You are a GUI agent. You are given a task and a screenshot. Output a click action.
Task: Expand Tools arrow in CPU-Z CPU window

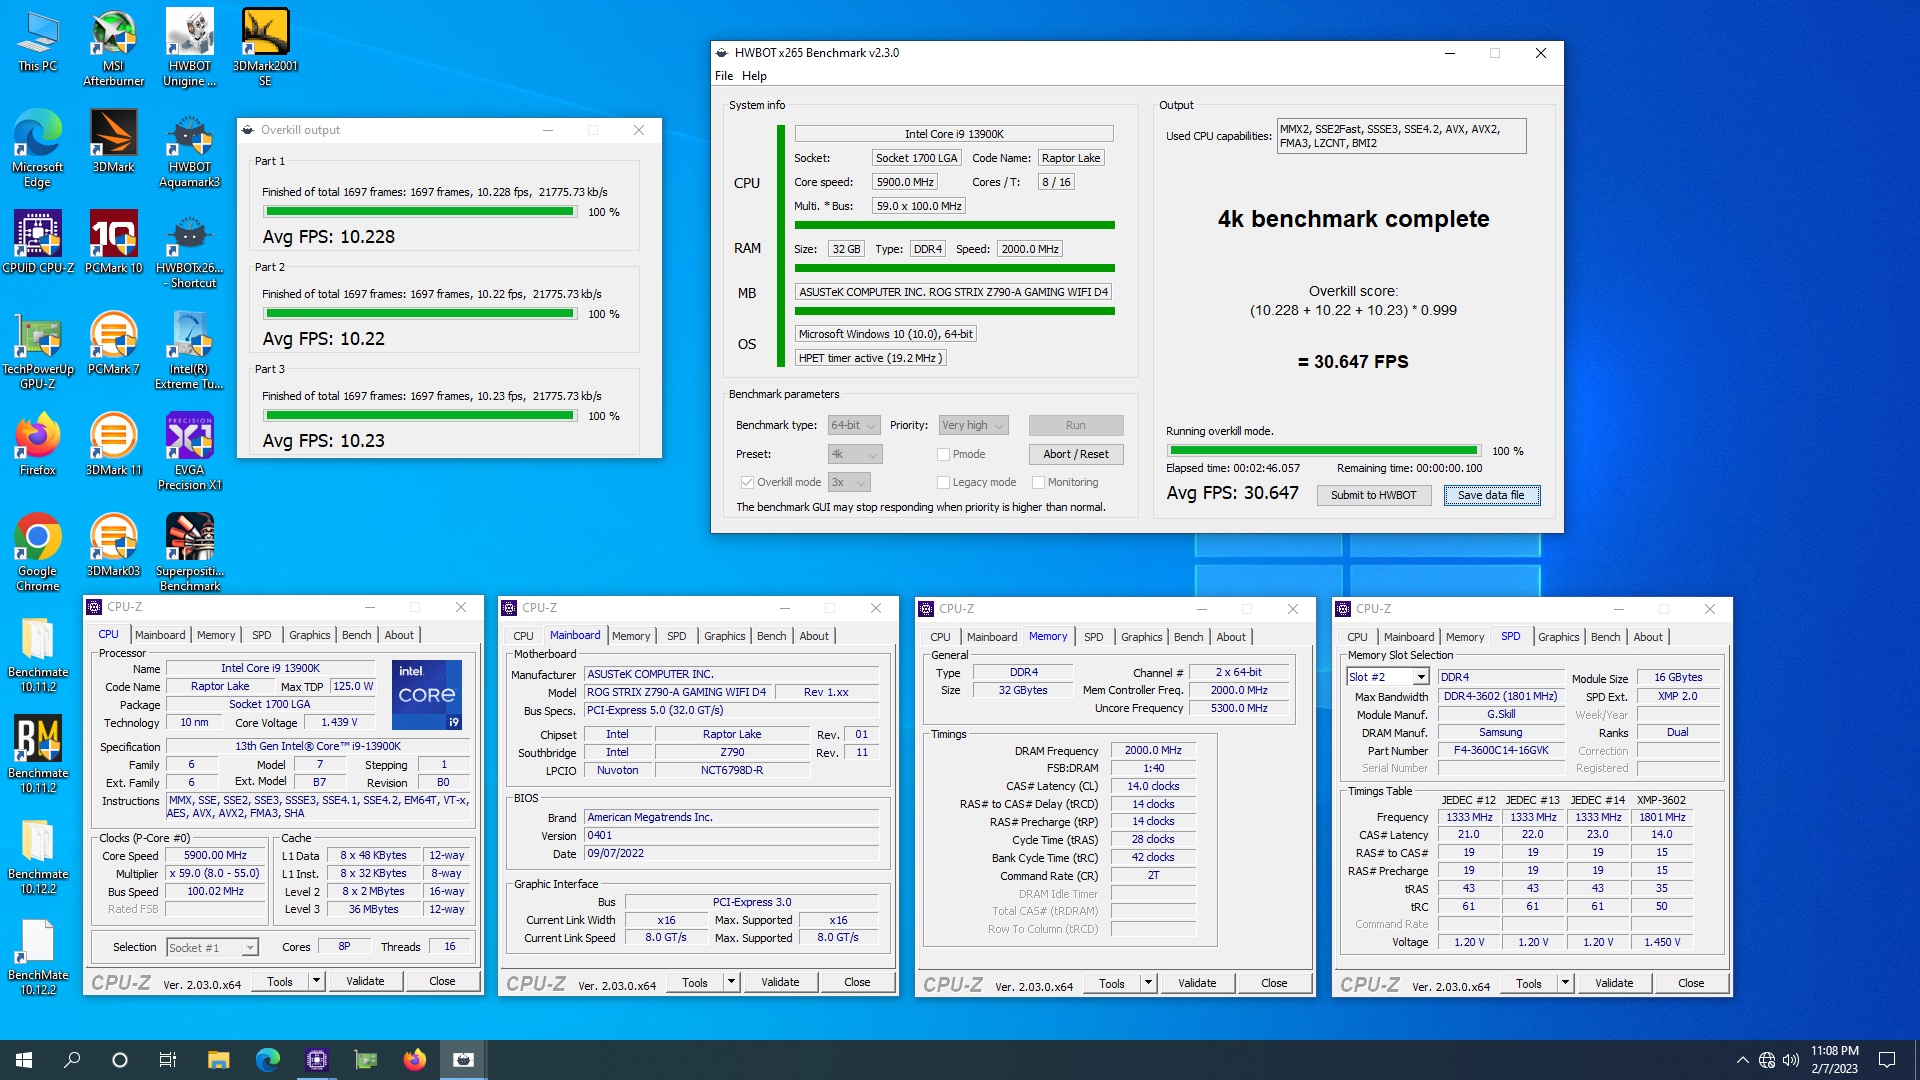tap(316, 981)
